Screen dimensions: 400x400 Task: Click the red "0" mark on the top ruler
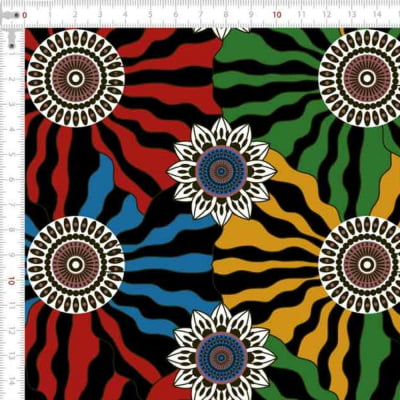pyautogui.click(x=24, y=15)
